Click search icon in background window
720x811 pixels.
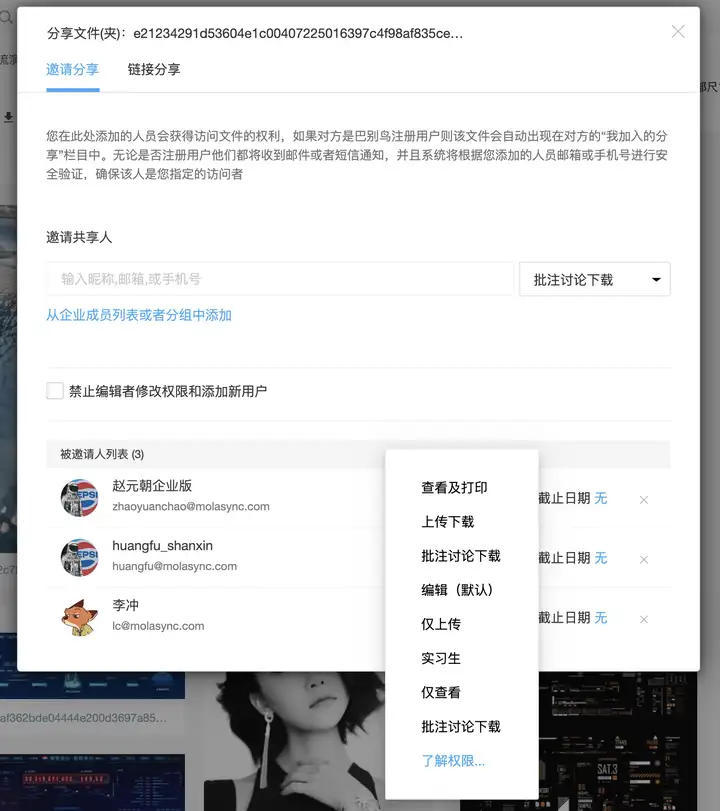point(6,17)
